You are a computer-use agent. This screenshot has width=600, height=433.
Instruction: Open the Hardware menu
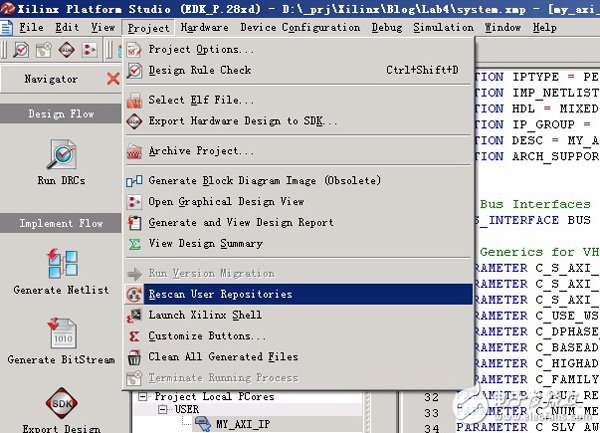[x=205, y=28]
